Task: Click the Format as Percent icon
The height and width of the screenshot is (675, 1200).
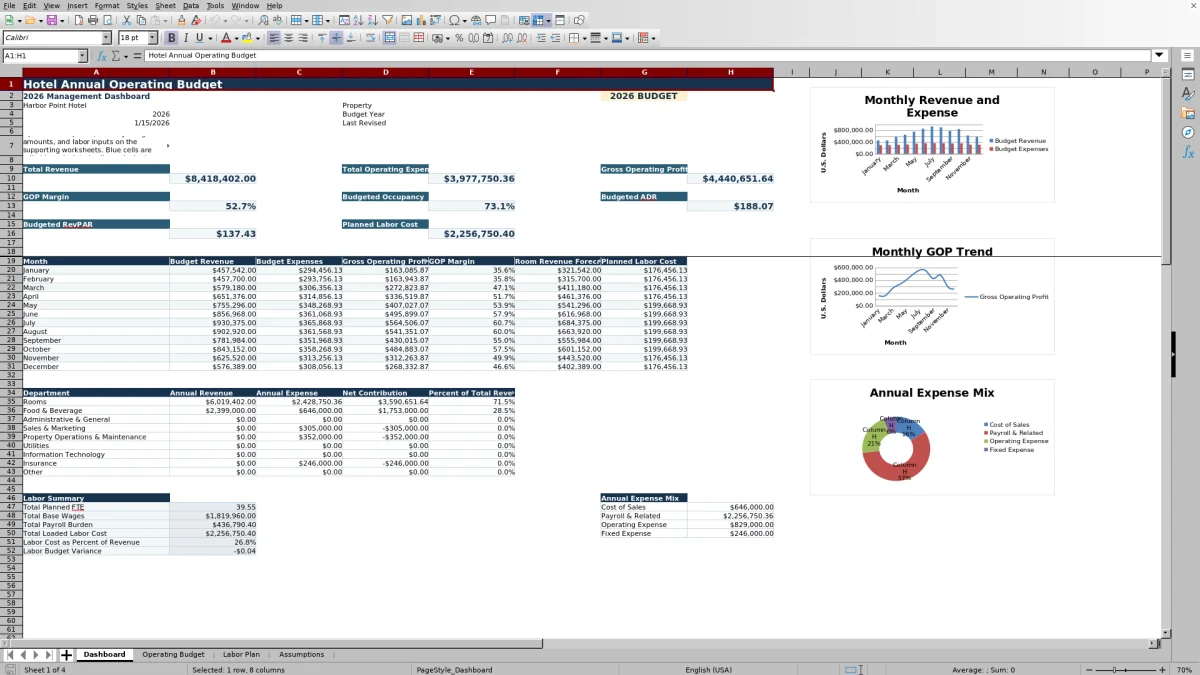Action: click(x=459, y=38)
